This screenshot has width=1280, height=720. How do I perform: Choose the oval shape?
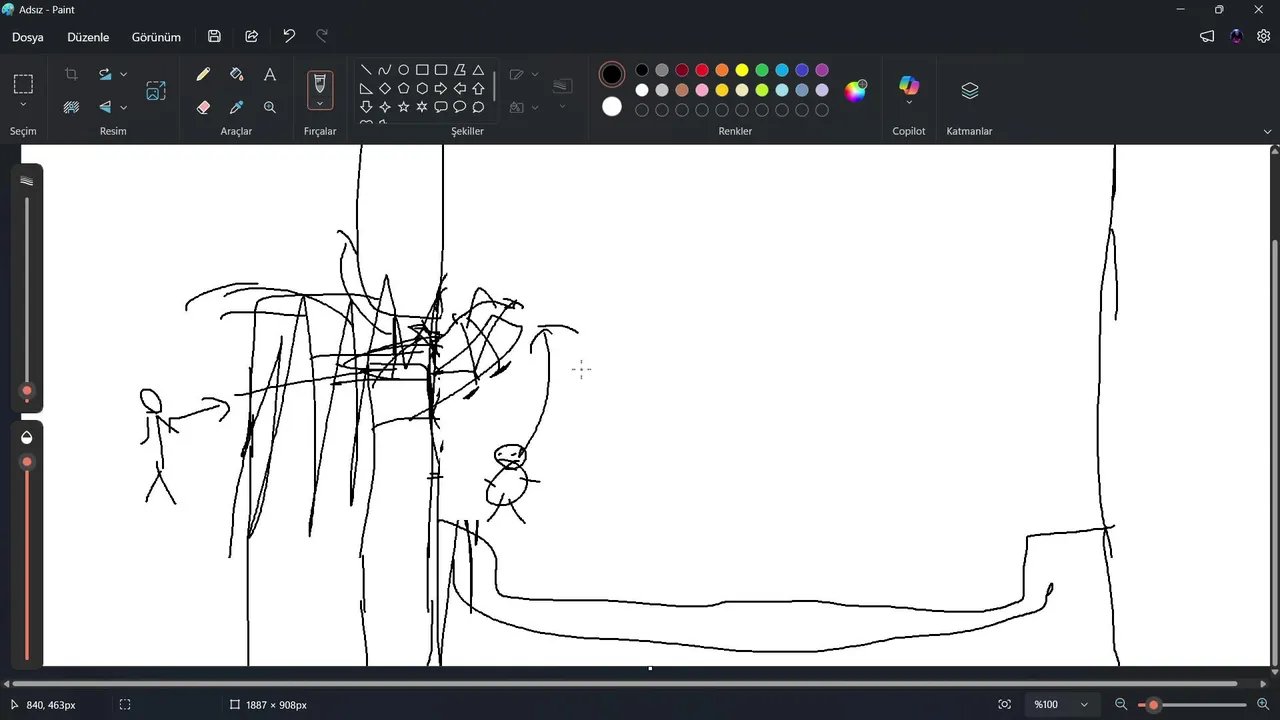pyautogui.click(x=404, y=70)
